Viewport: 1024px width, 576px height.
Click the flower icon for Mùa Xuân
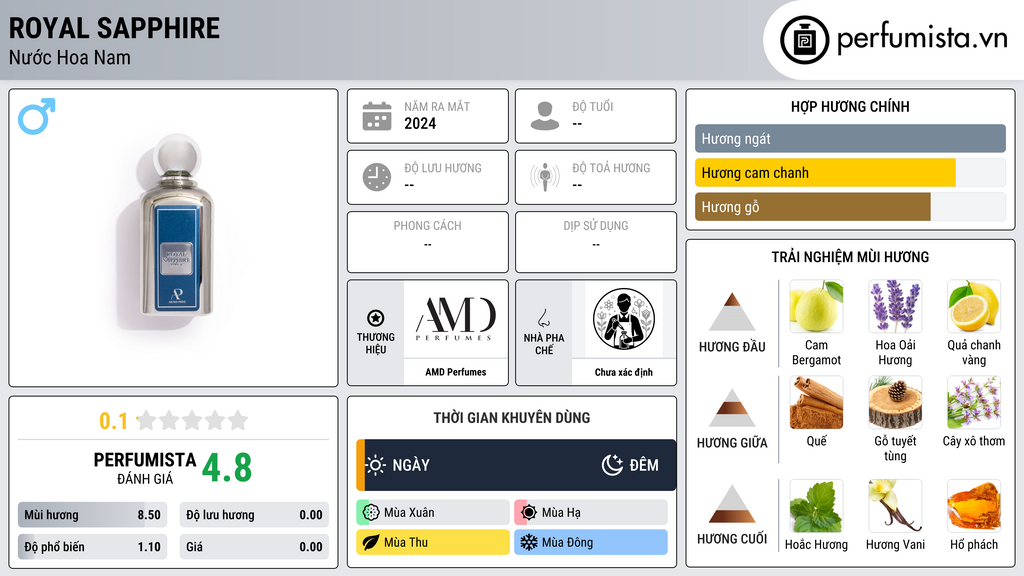click(371, 513)
